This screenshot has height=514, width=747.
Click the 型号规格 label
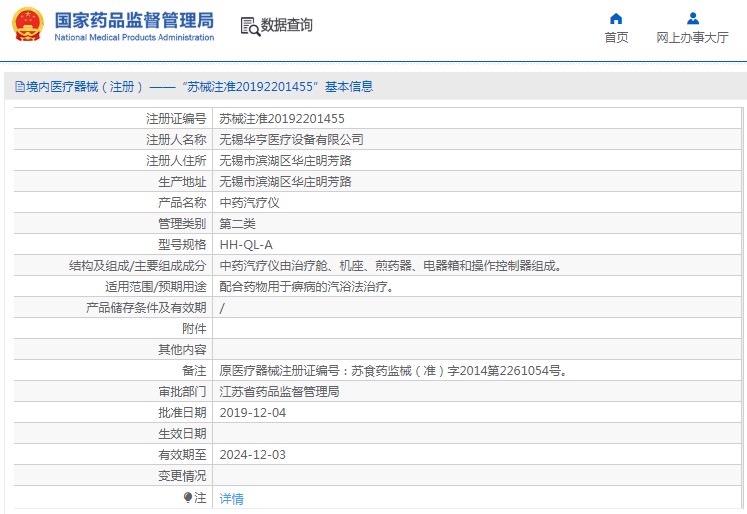pos(182,244)
